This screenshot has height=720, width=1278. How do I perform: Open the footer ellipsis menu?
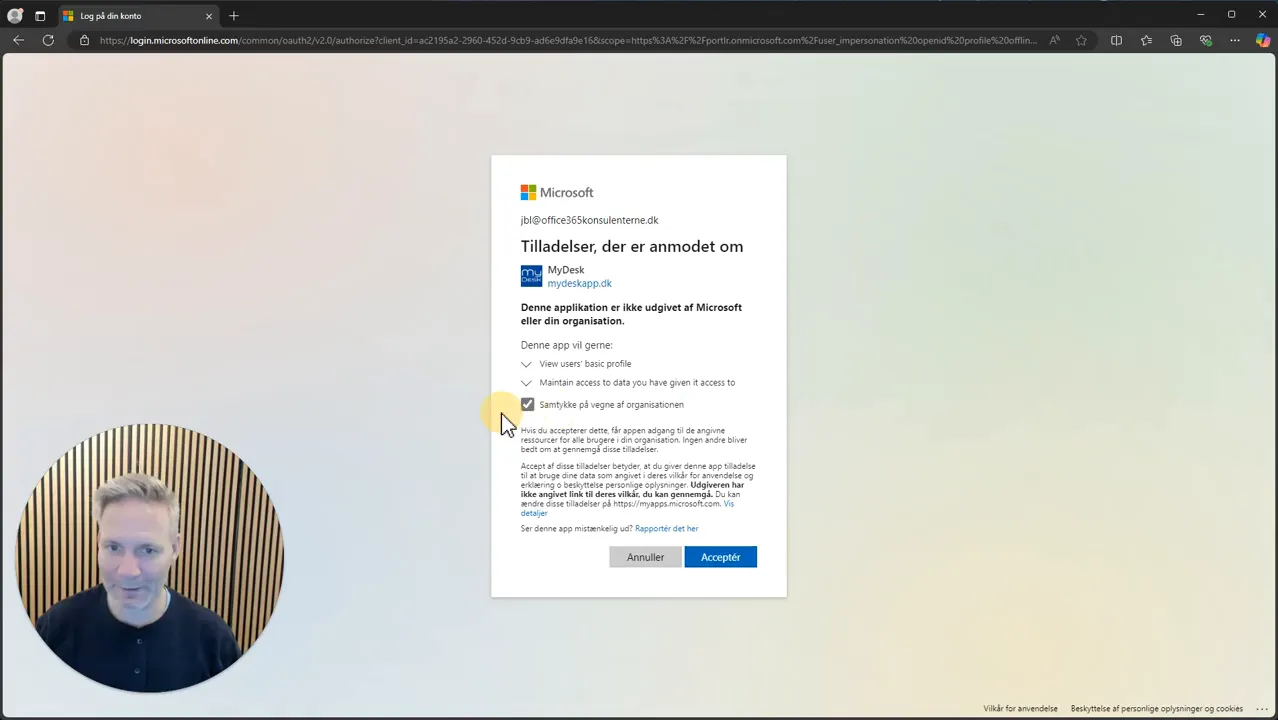coord(1261,709)
